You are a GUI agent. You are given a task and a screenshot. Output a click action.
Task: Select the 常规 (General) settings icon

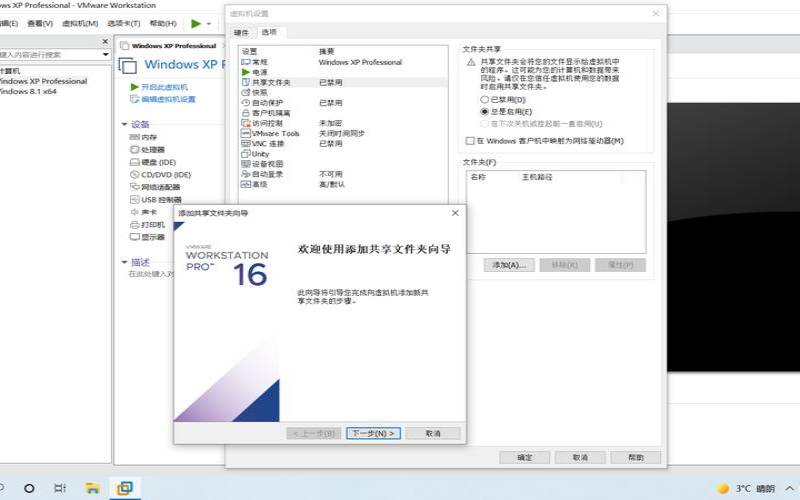click(245, 62)
